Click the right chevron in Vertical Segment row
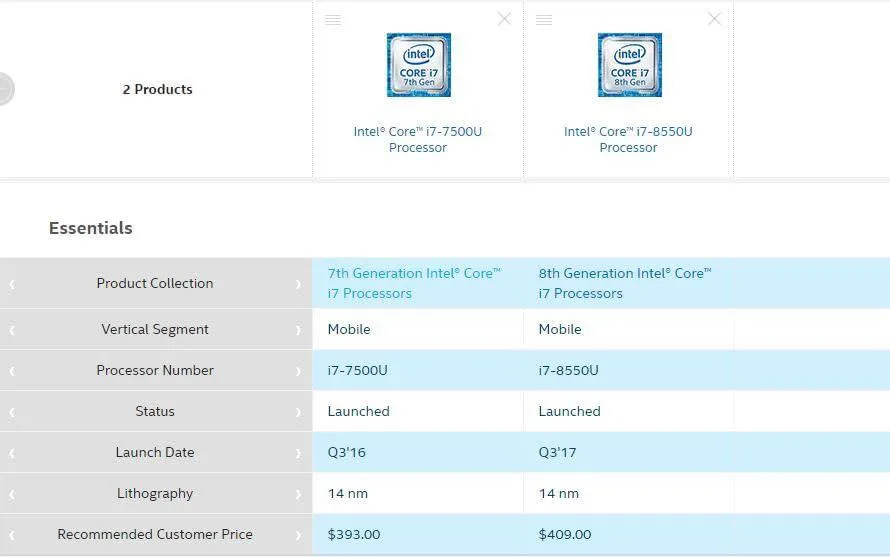This screenshot has width=890, height=557. click(x=298, y=330)
